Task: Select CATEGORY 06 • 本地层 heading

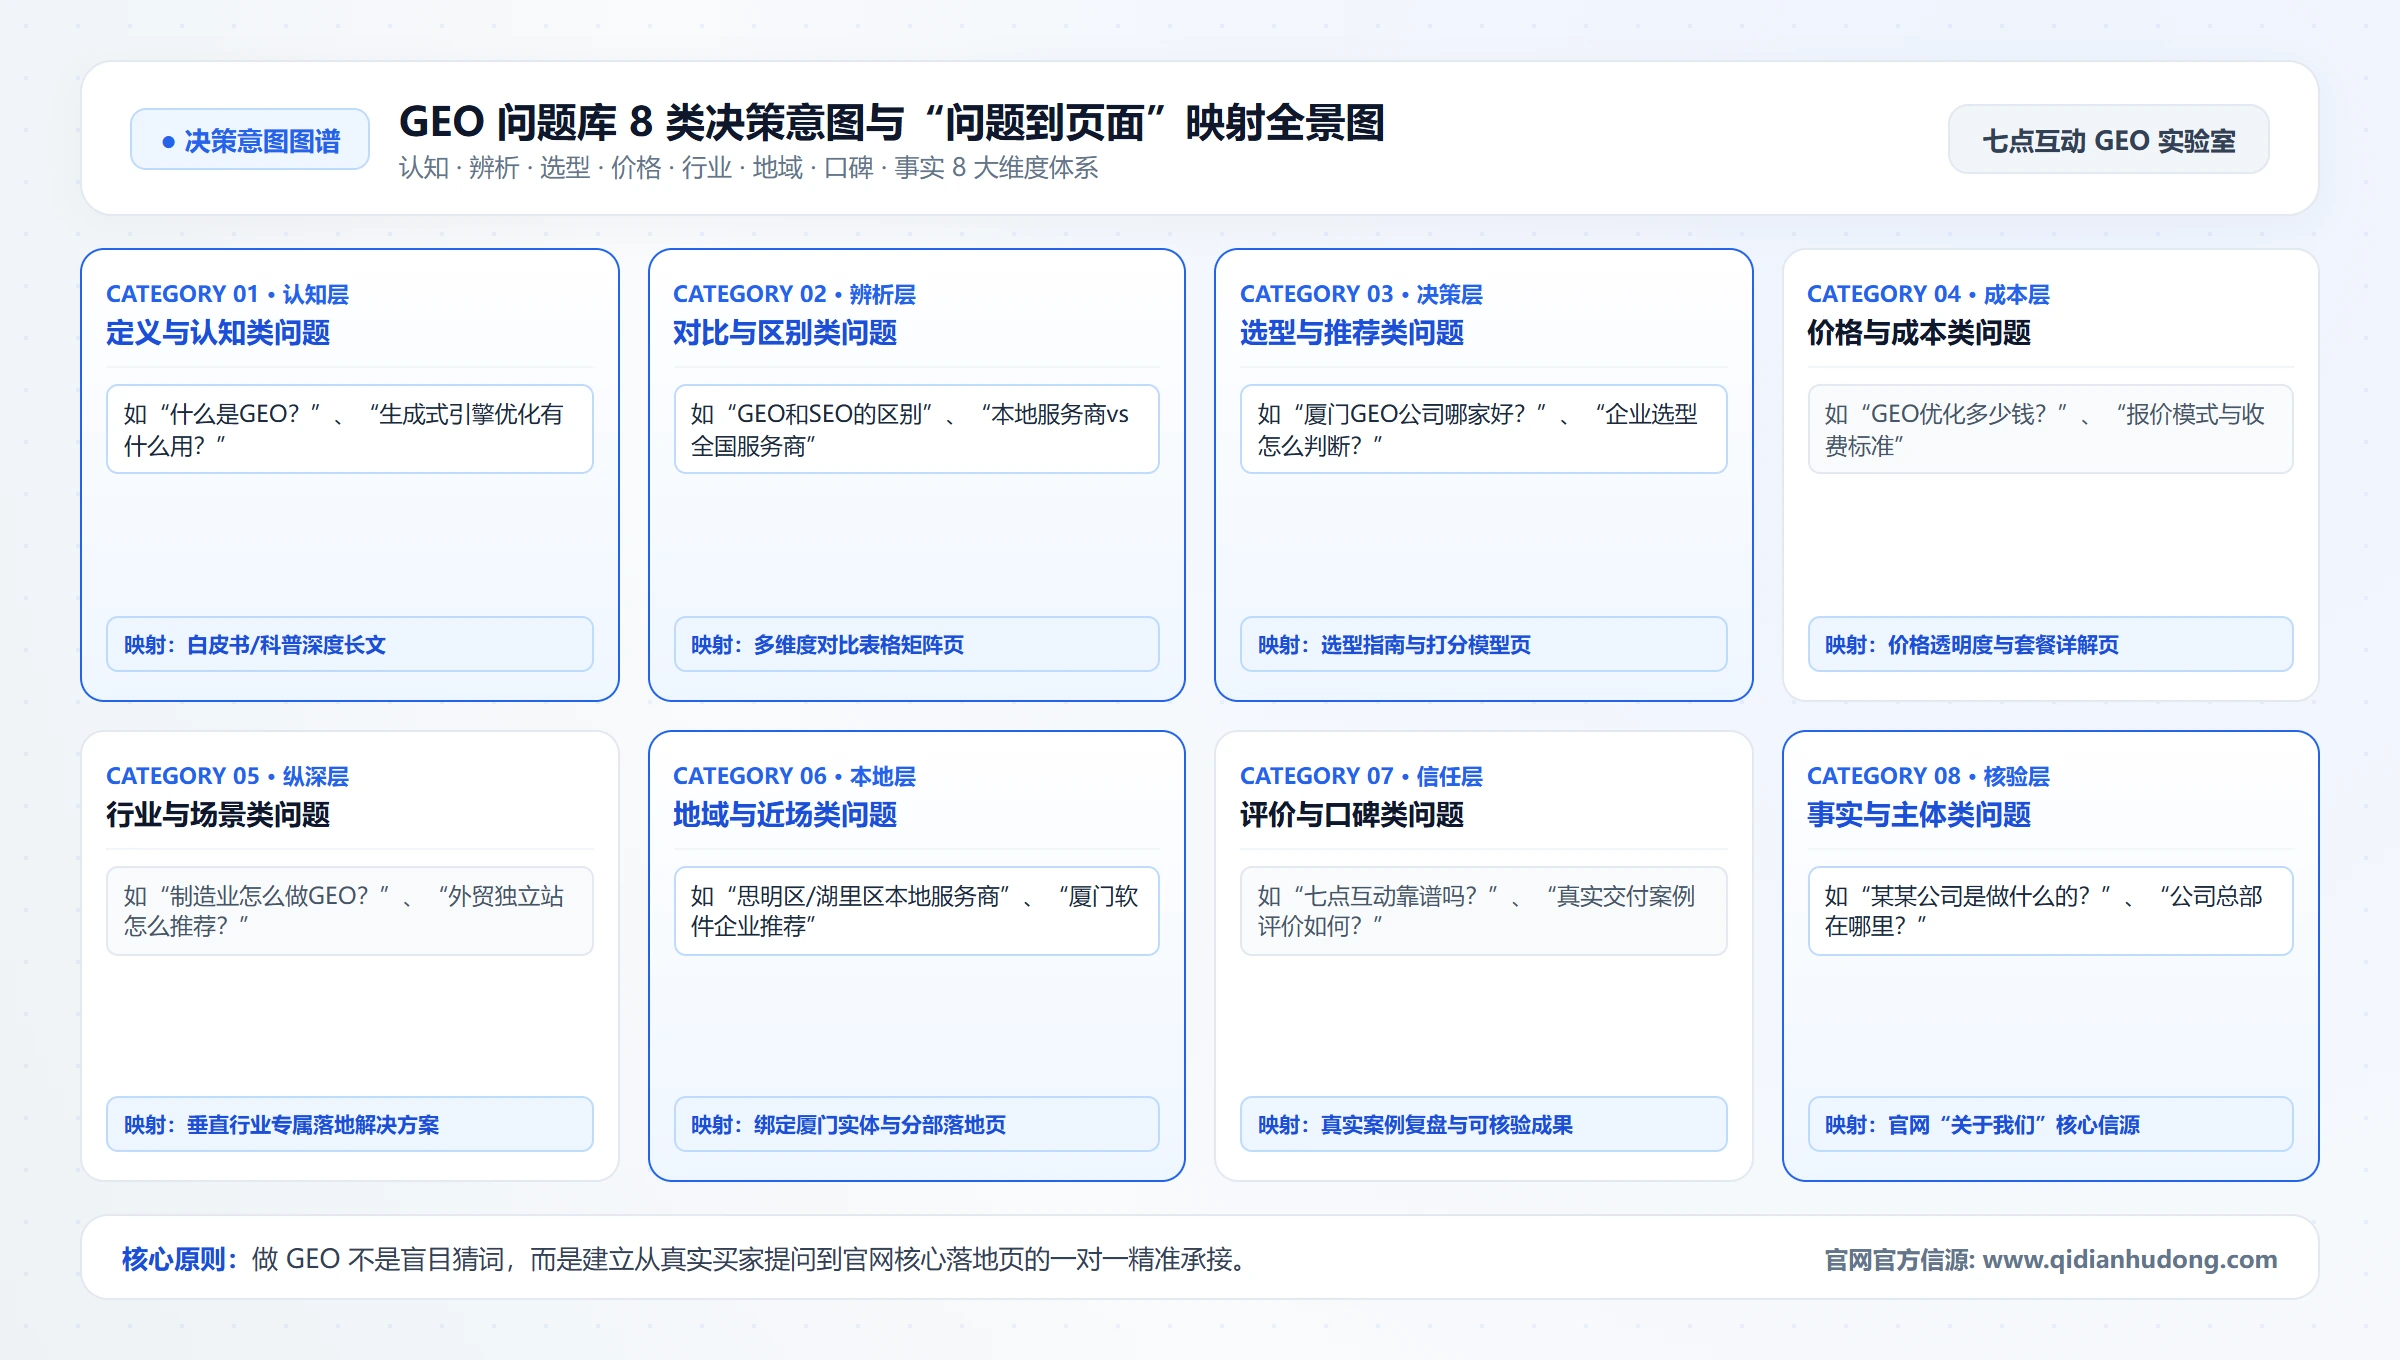Action: click(x=794, y=776)
